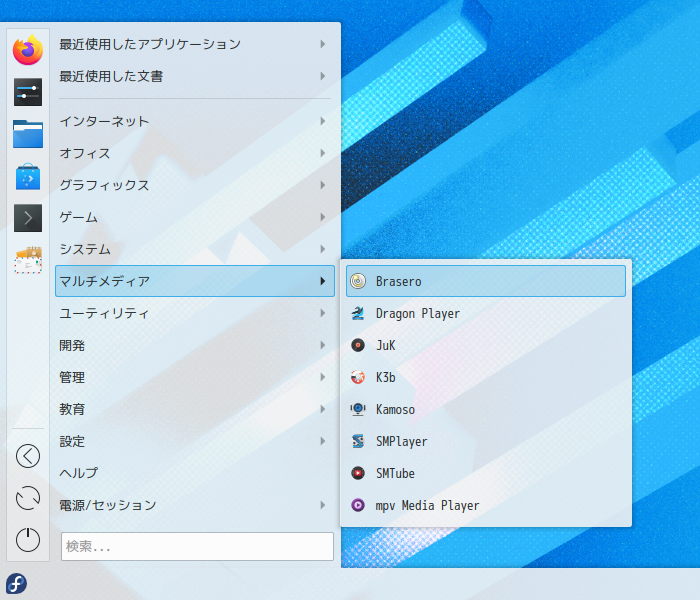The width and height of the screenshot is (700, 600).
Task: Open System Settings from the sidebar
Action: (x=28, y=92)
